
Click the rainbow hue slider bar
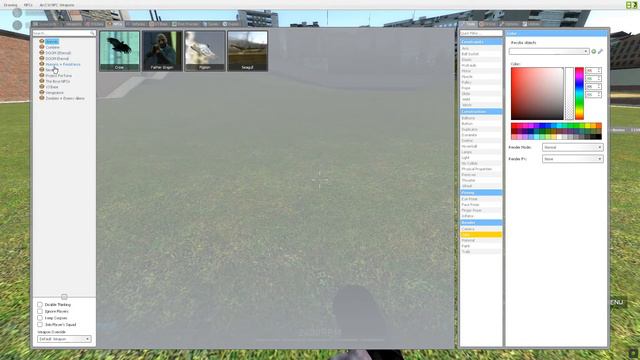pos(580,93)
